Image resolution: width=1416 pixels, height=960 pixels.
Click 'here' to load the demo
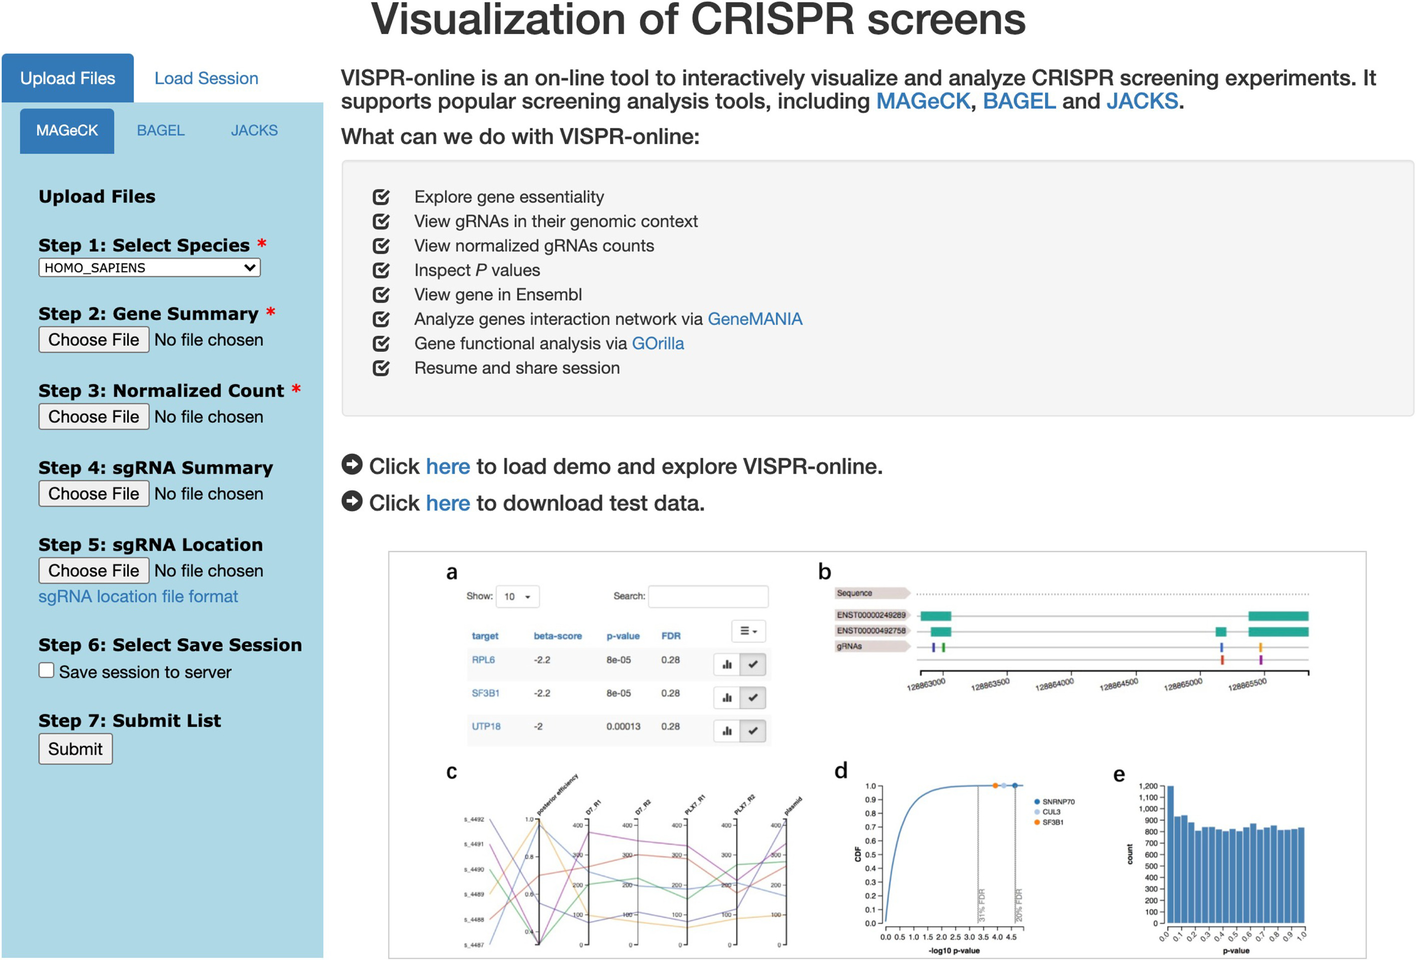(448, 467)
